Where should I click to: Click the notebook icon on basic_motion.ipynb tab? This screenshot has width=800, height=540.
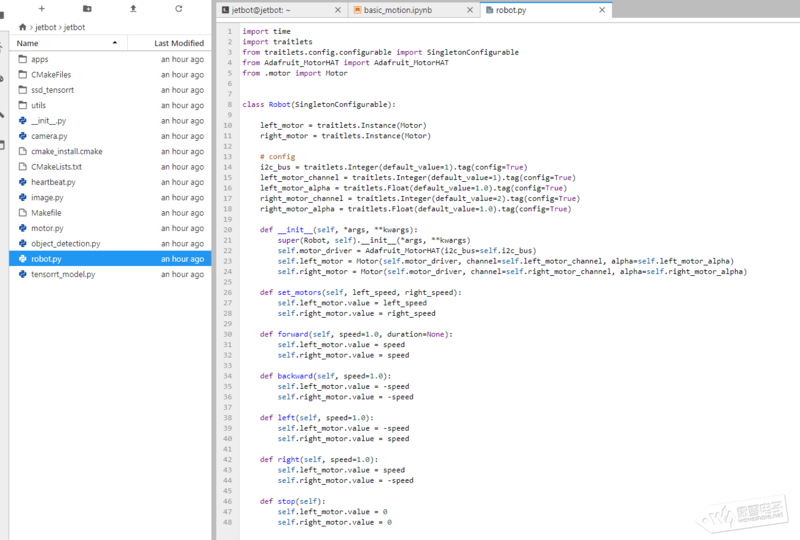358,10
